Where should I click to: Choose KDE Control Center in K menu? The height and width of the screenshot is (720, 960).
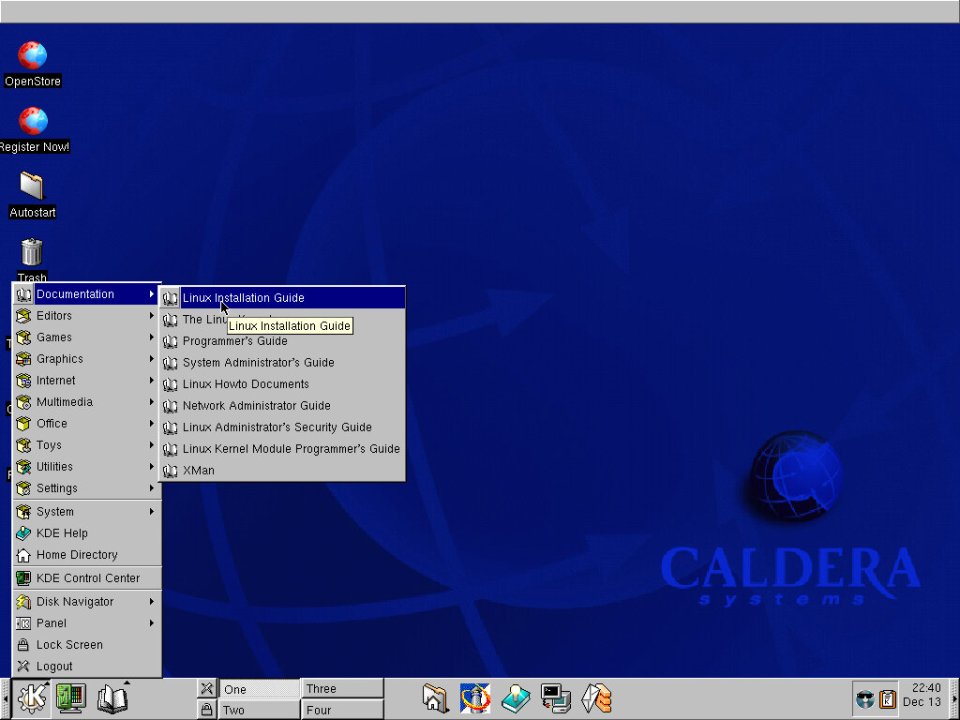(88, 578)
